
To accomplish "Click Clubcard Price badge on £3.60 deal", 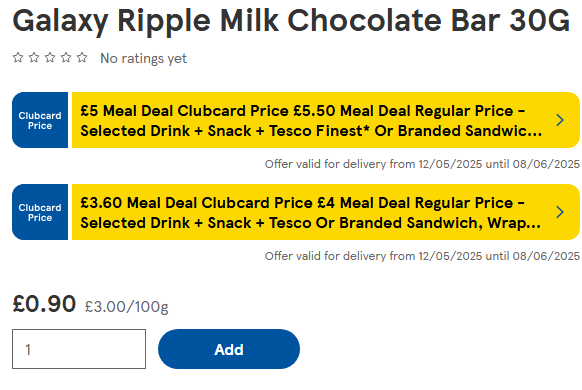I will pyautogui.click(x=40, y=212).
